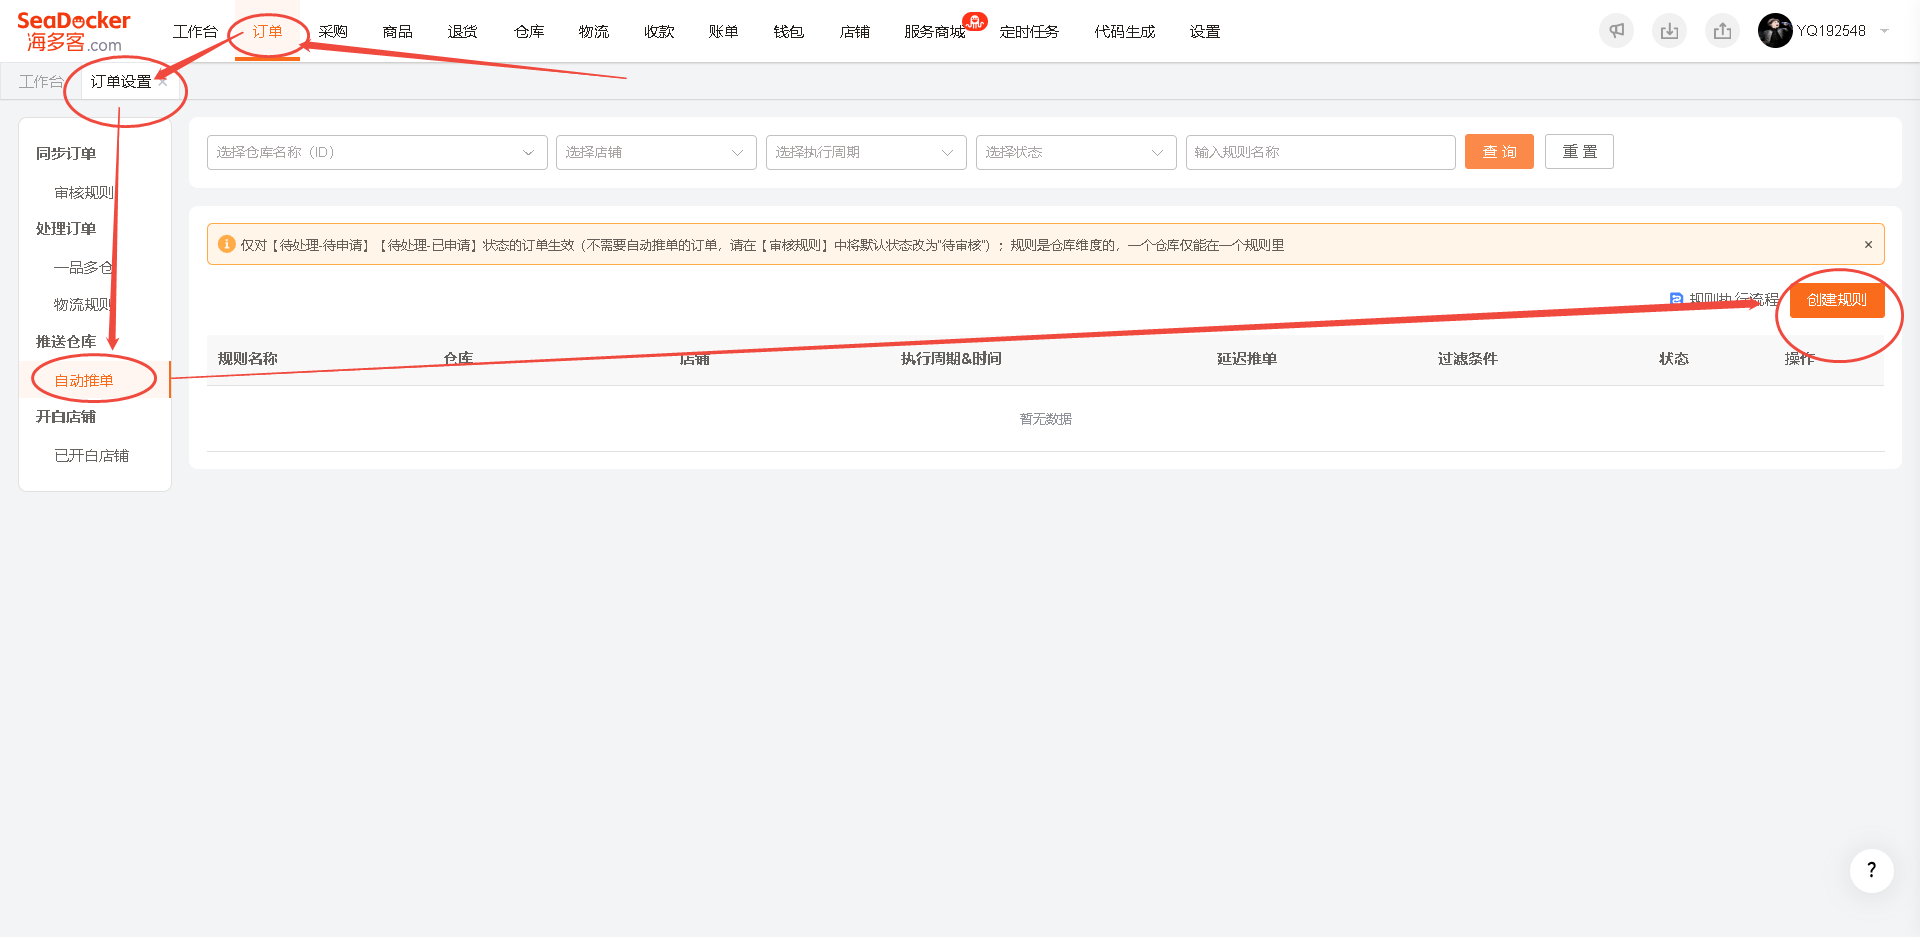This screenshot has height=937, width=1920.
Task: Select 审核规则 in sidebar
Action: [x=84, y=192]
